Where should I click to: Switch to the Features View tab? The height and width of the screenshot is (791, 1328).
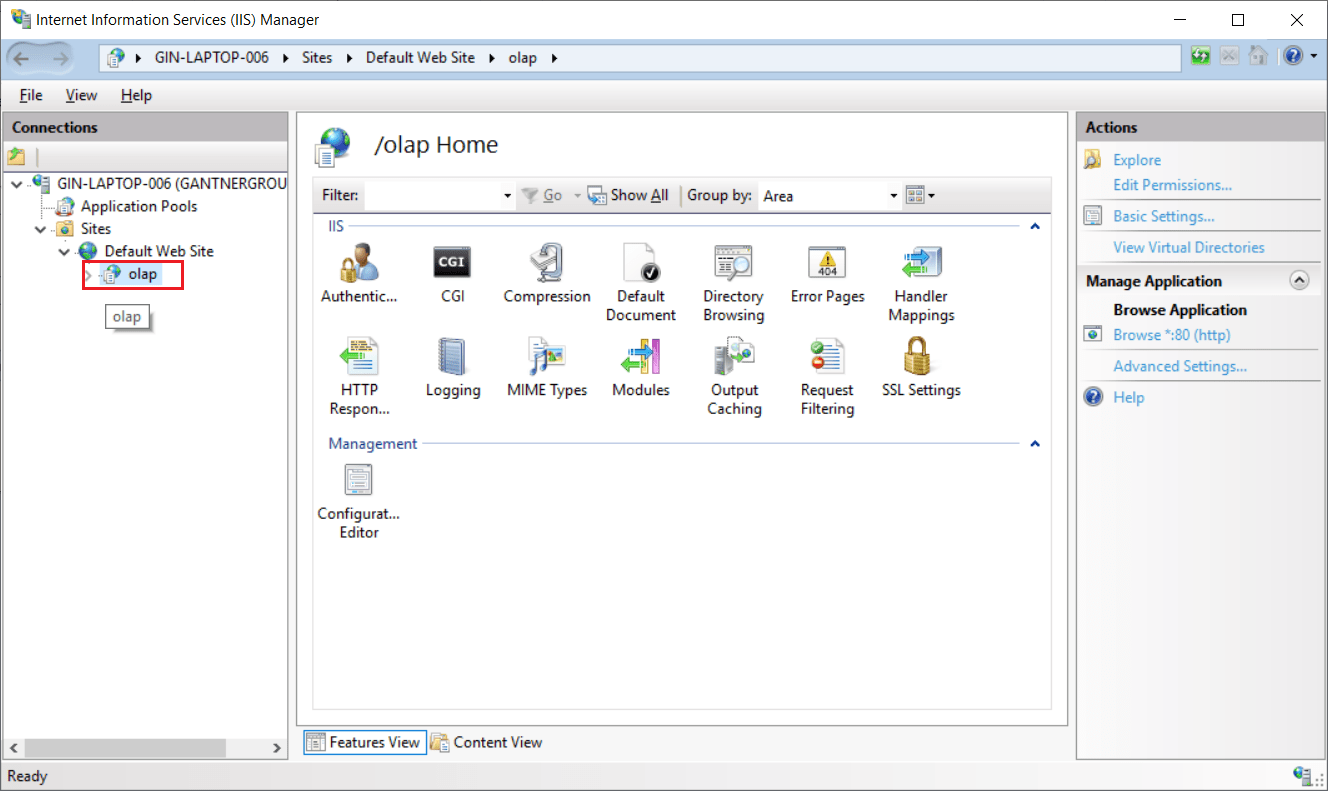pyautogui.click(x=364, y=742)
